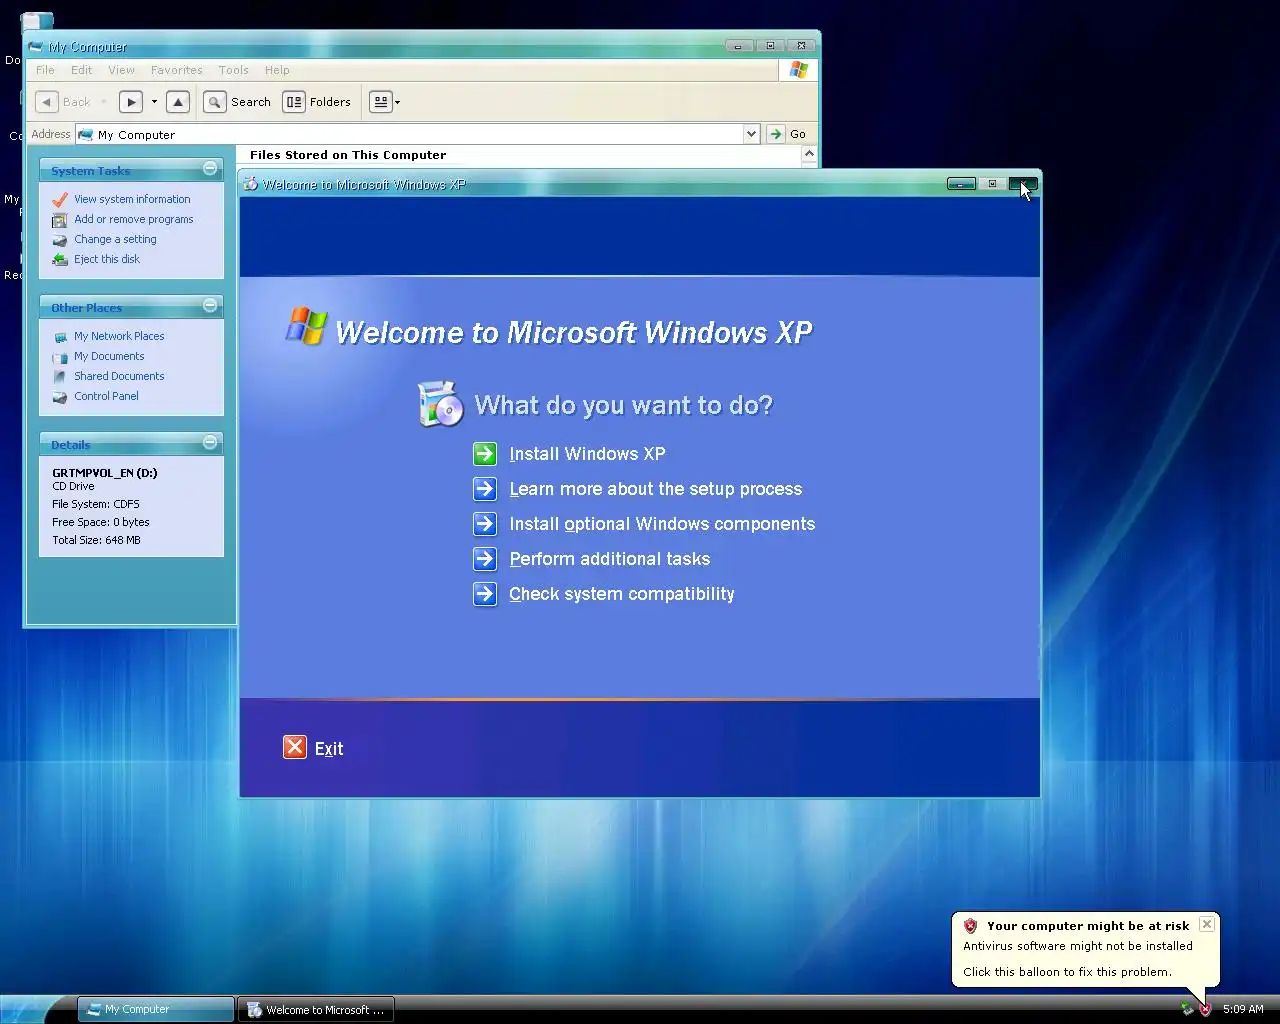Click the Up folder button in My Computer
The height and width of the screenshot is (1024, 1280).
pyautogui.click(x=178, y=102)
